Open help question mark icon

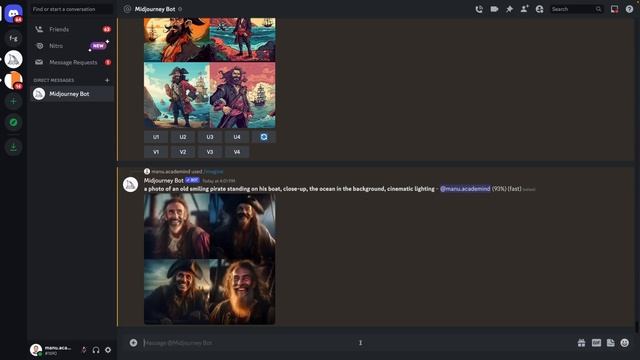coord(629,9)
